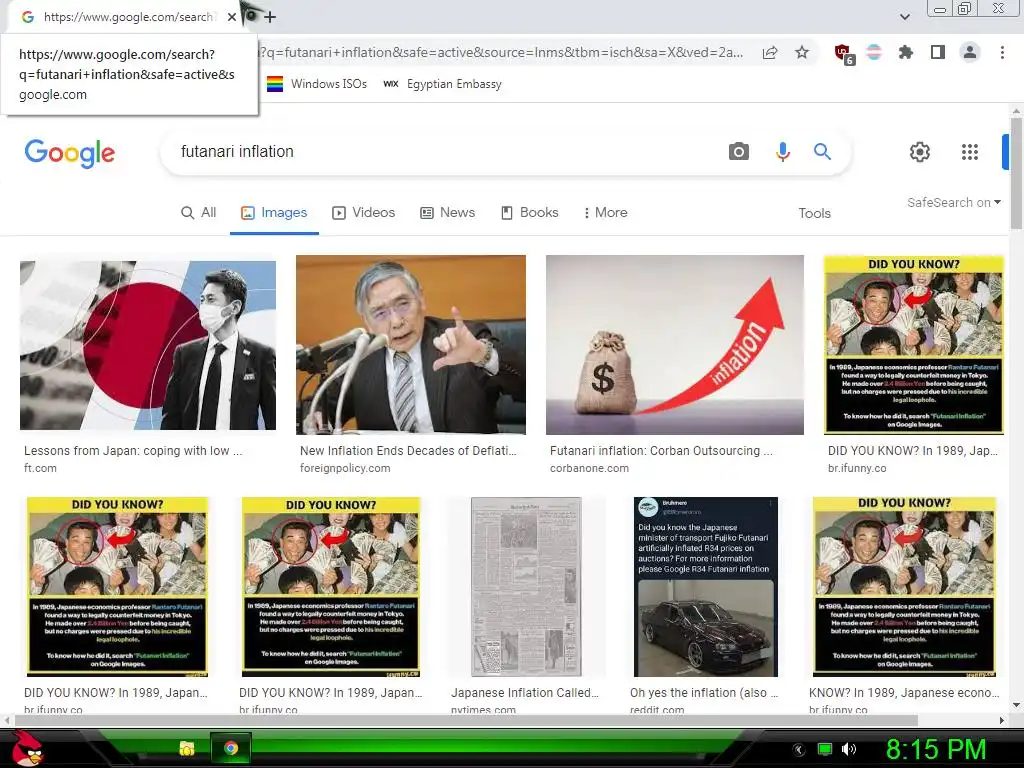Open a new browser tab
Screen dimensions: 1024x768
click(270, 17)
